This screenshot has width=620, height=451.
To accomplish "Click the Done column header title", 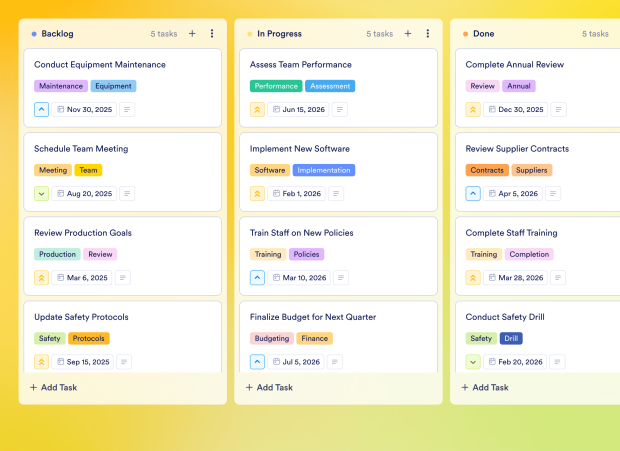I will tap(484, 34).
